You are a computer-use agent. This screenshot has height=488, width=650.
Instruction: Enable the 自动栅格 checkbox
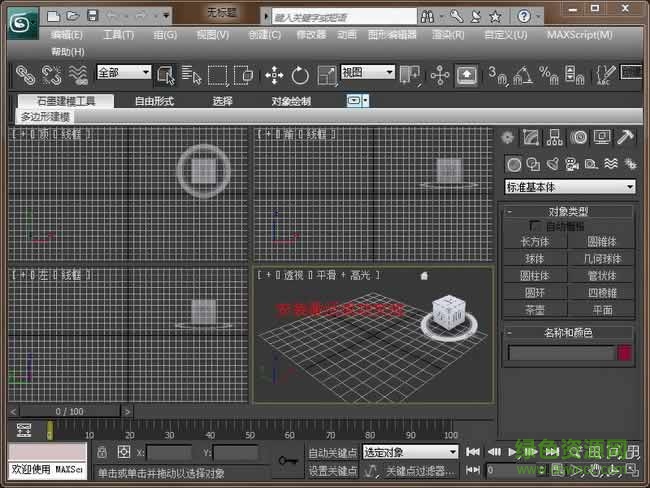tap(537, 227)
